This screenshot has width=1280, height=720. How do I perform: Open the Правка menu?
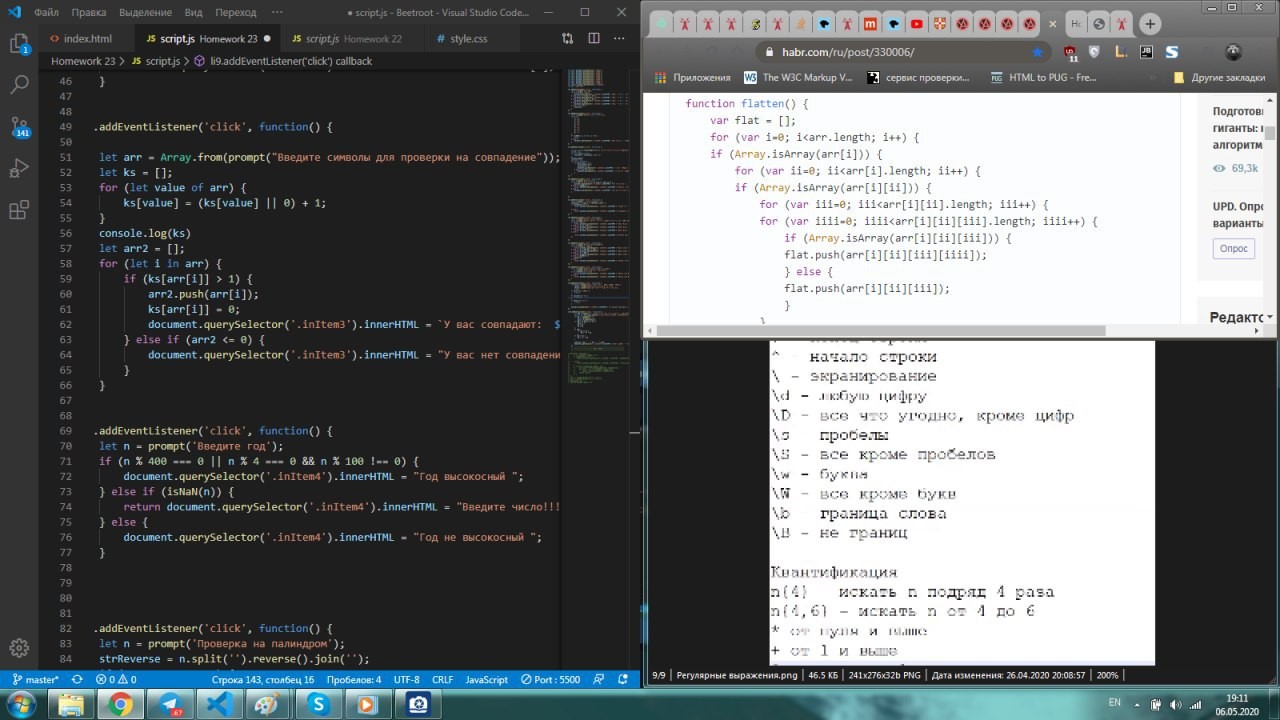pyautogui.click(x=89, y=12)
